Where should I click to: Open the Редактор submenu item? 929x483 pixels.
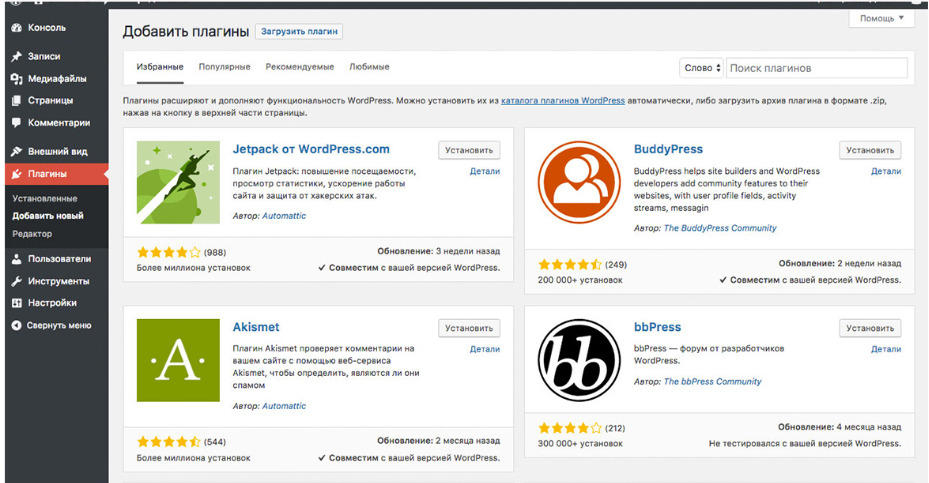(x=32, y=234)
